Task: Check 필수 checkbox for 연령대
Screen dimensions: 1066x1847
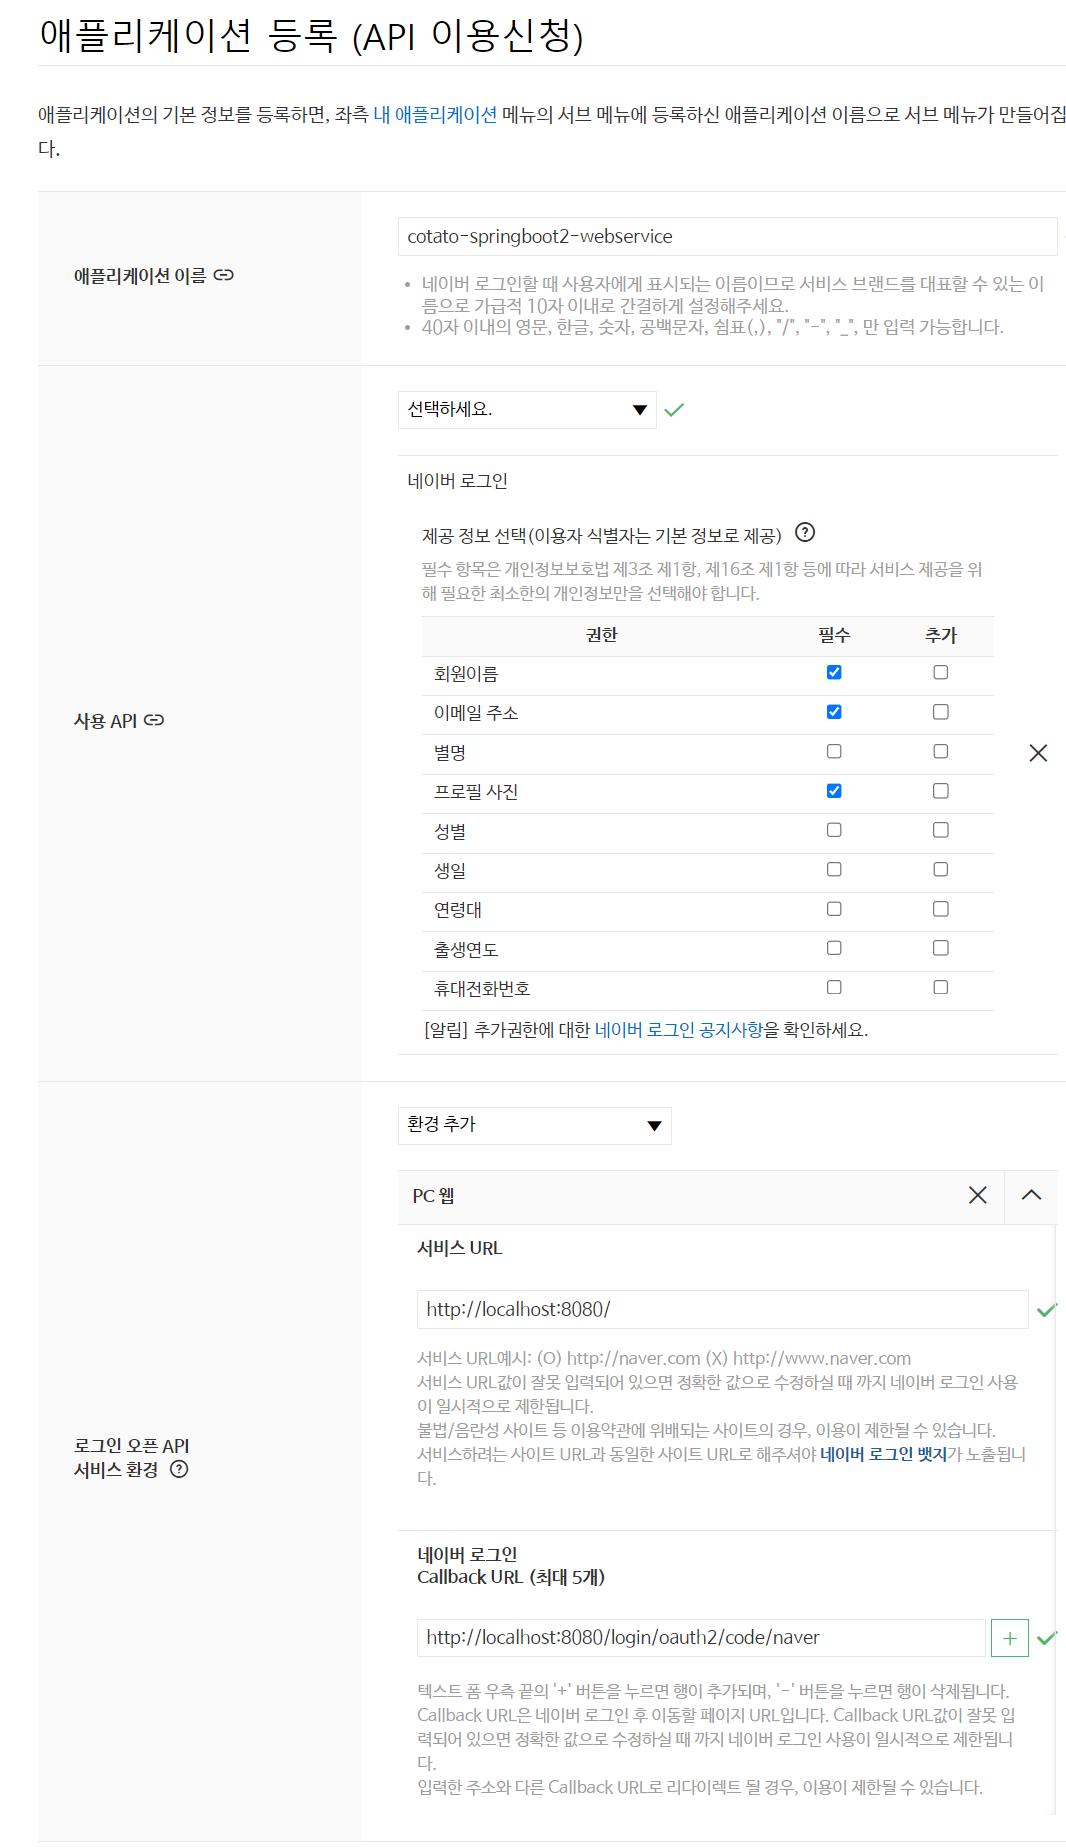Action: (834, 909)
